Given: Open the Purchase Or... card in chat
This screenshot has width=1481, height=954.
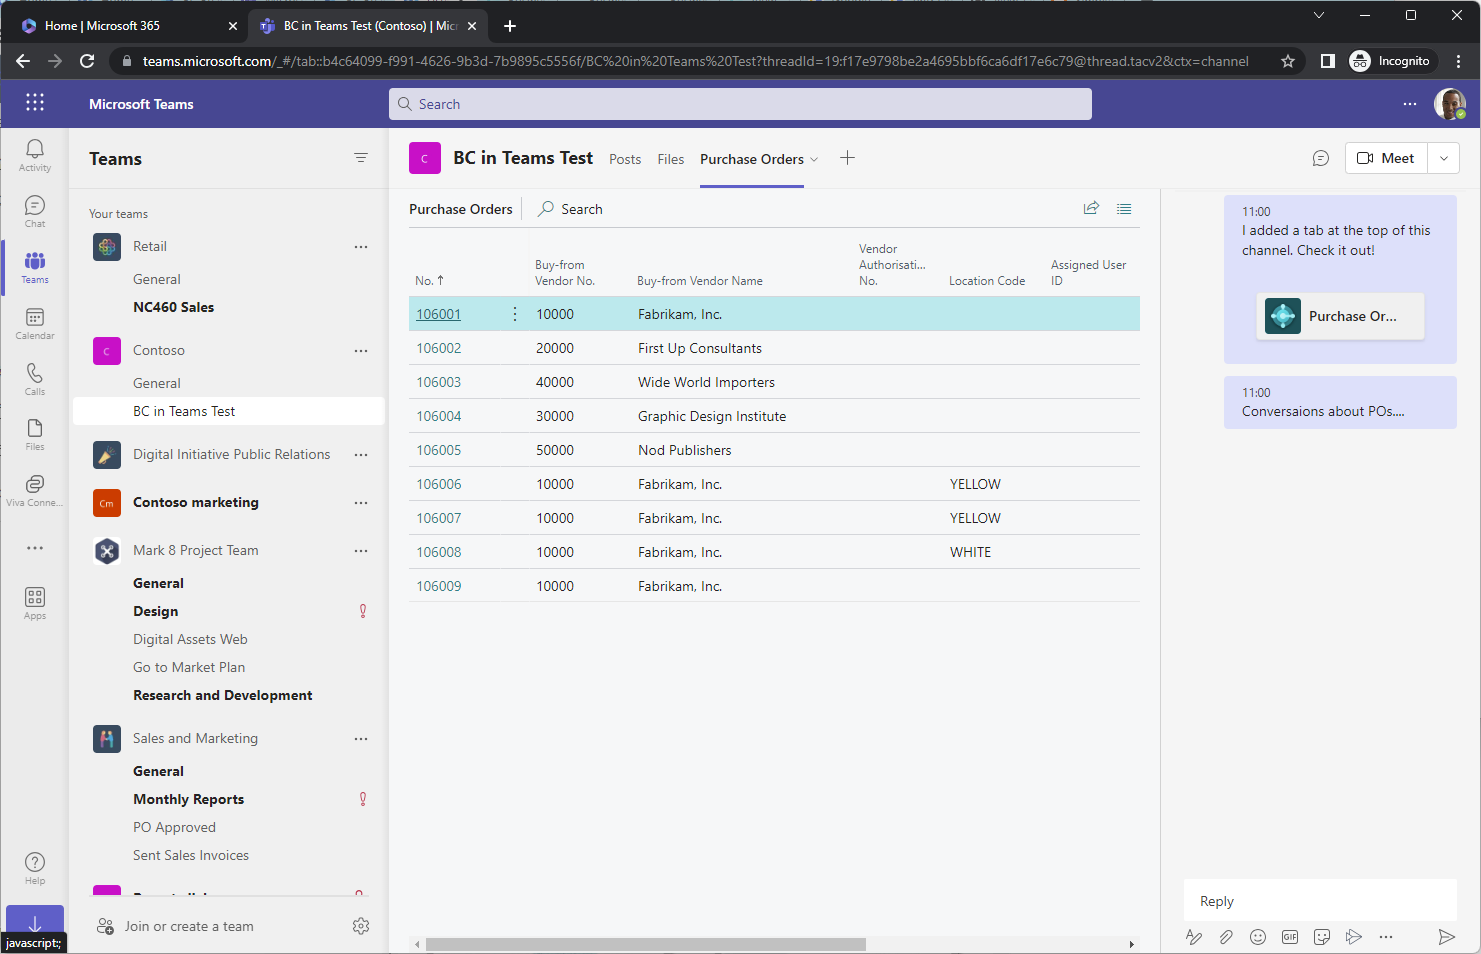Looking at the screenshot, I should click(1340, 316).
